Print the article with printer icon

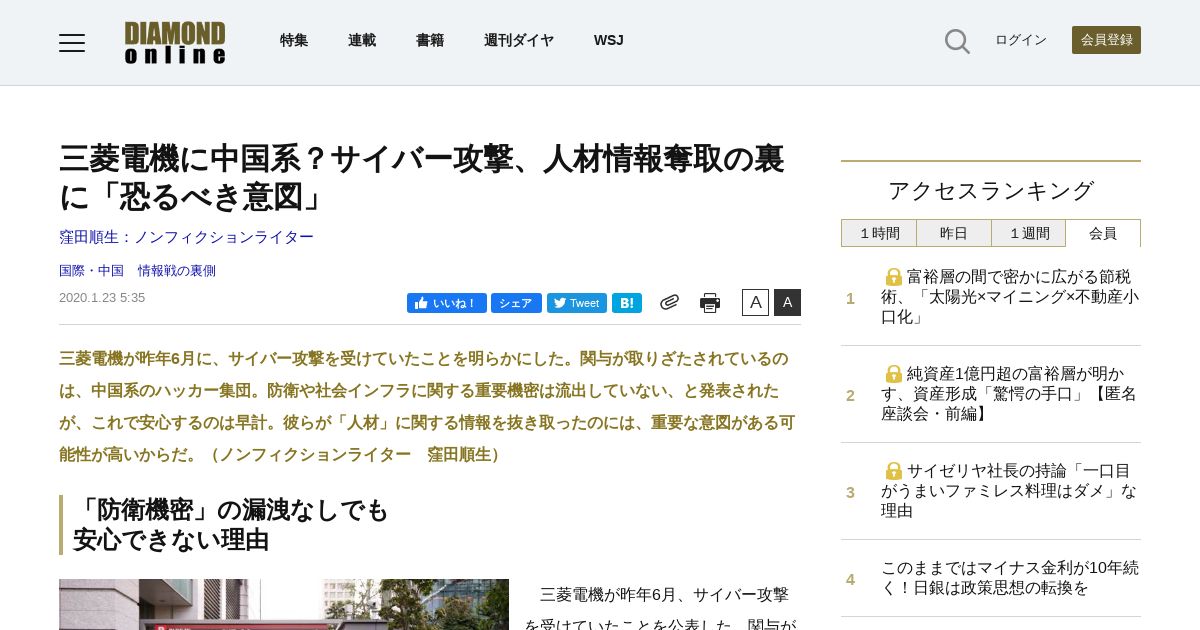click(x=710, y=303)
